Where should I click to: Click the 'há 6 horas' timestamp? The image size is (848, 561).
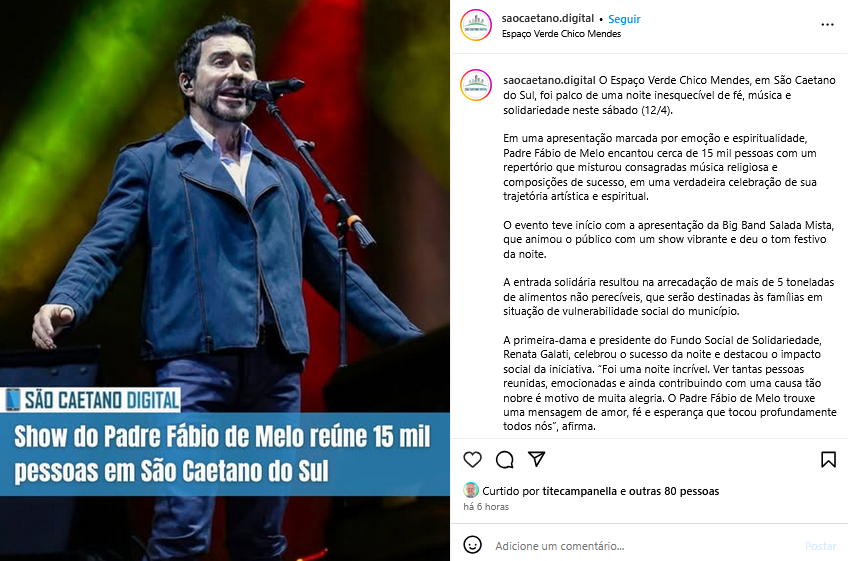coord(486,506)
